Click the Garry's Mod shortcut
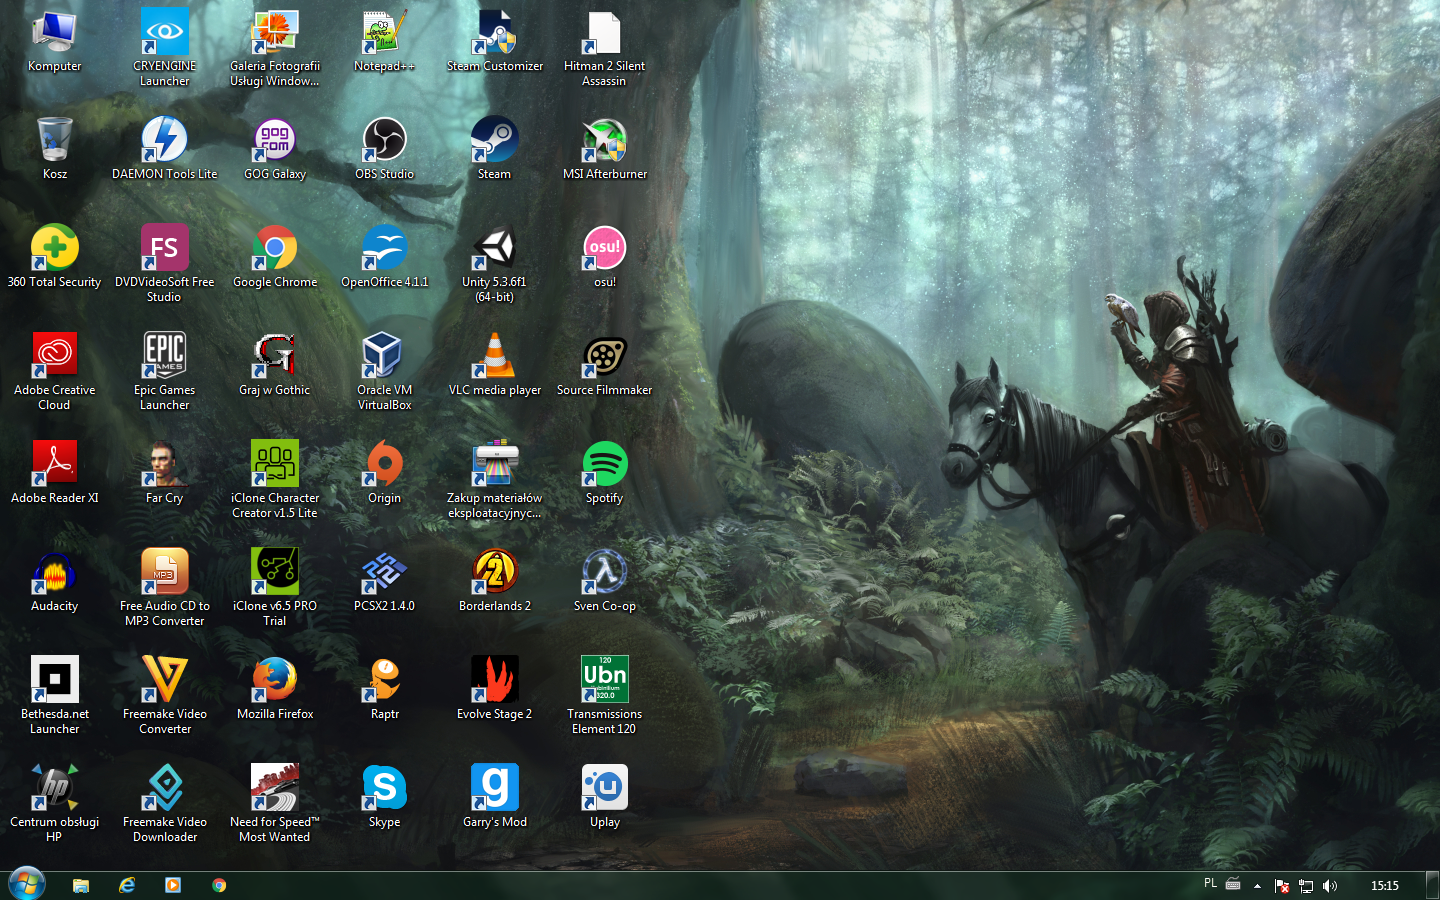Viewport: 1440px width, 900px height. (494, 796)
